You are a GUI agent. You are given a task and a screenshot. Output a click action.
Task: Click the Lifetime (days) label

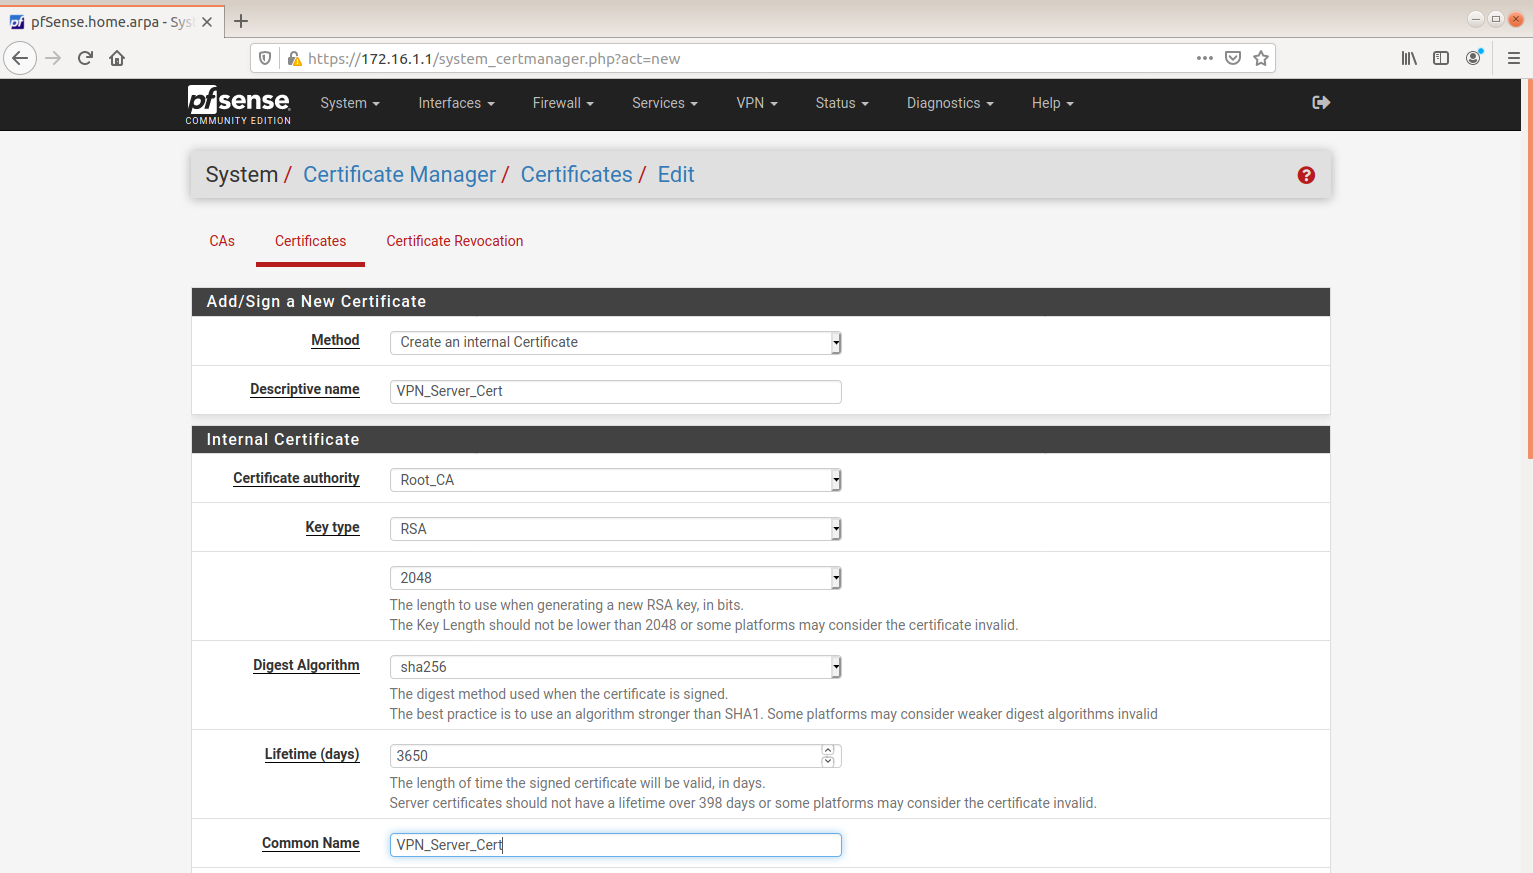(312, 754)
